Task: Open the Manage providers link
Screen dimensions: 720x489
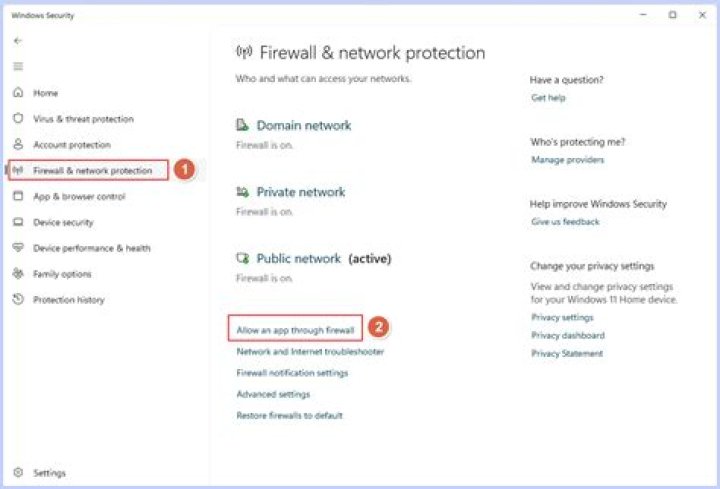Action: click(x=567, y=160)
